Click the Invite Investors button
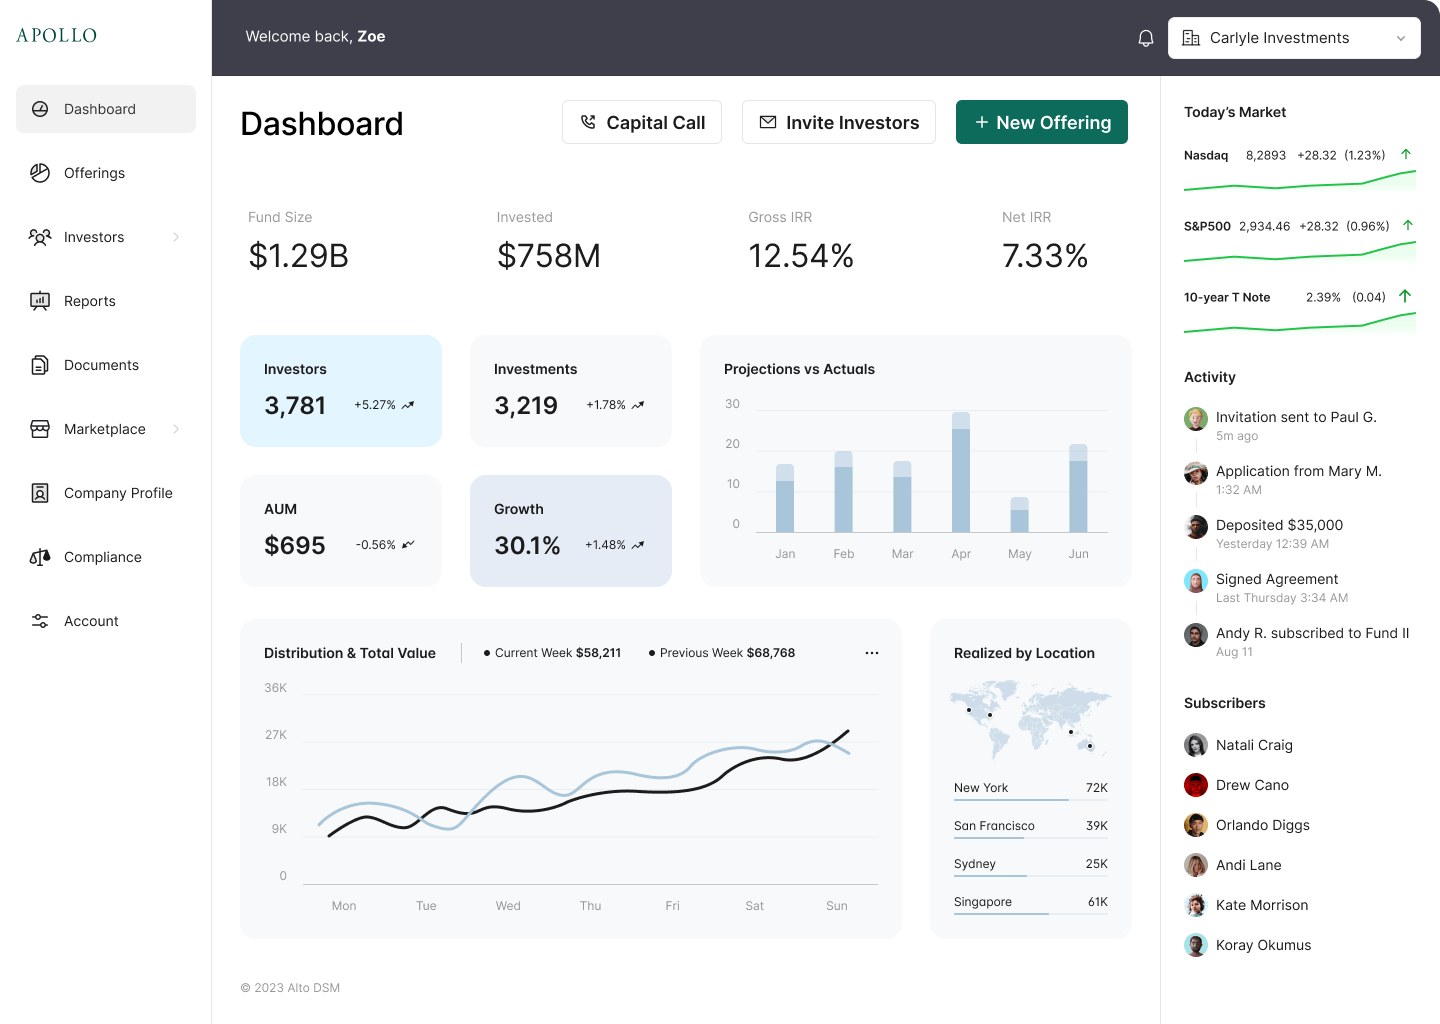 [x=839, y=122]
